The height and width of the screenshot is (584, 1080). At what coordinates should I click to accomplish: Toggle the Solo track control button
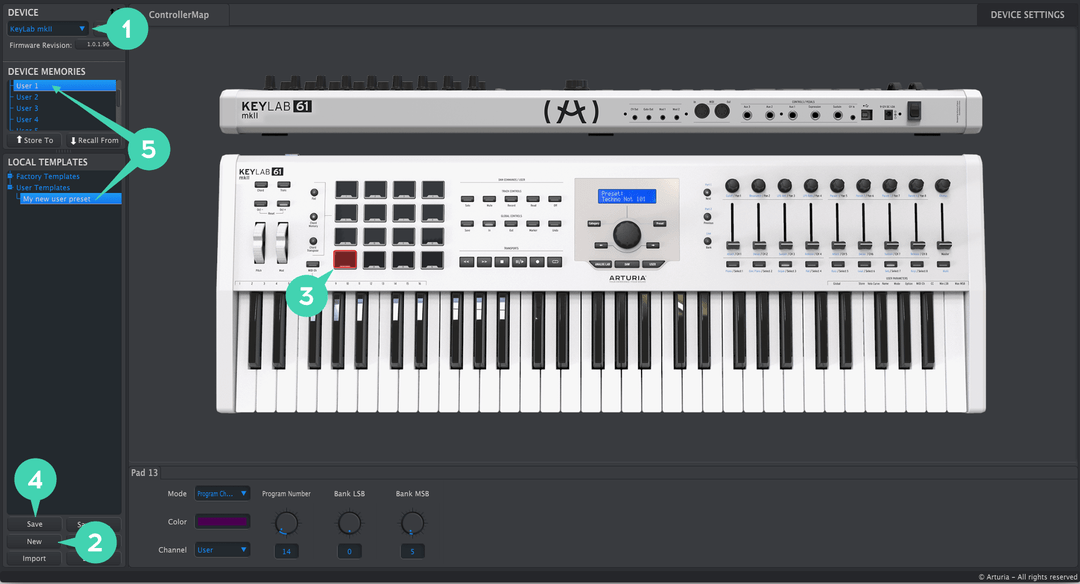tap(467, 199)
